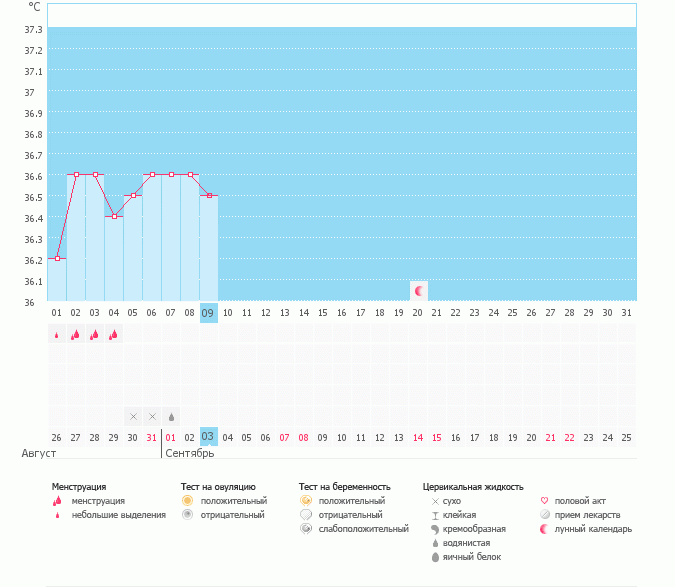This screenshot has width=675, height=587.
Task: Click the 36.5 temperature point on day 09
Action: (x=208, y=195)
